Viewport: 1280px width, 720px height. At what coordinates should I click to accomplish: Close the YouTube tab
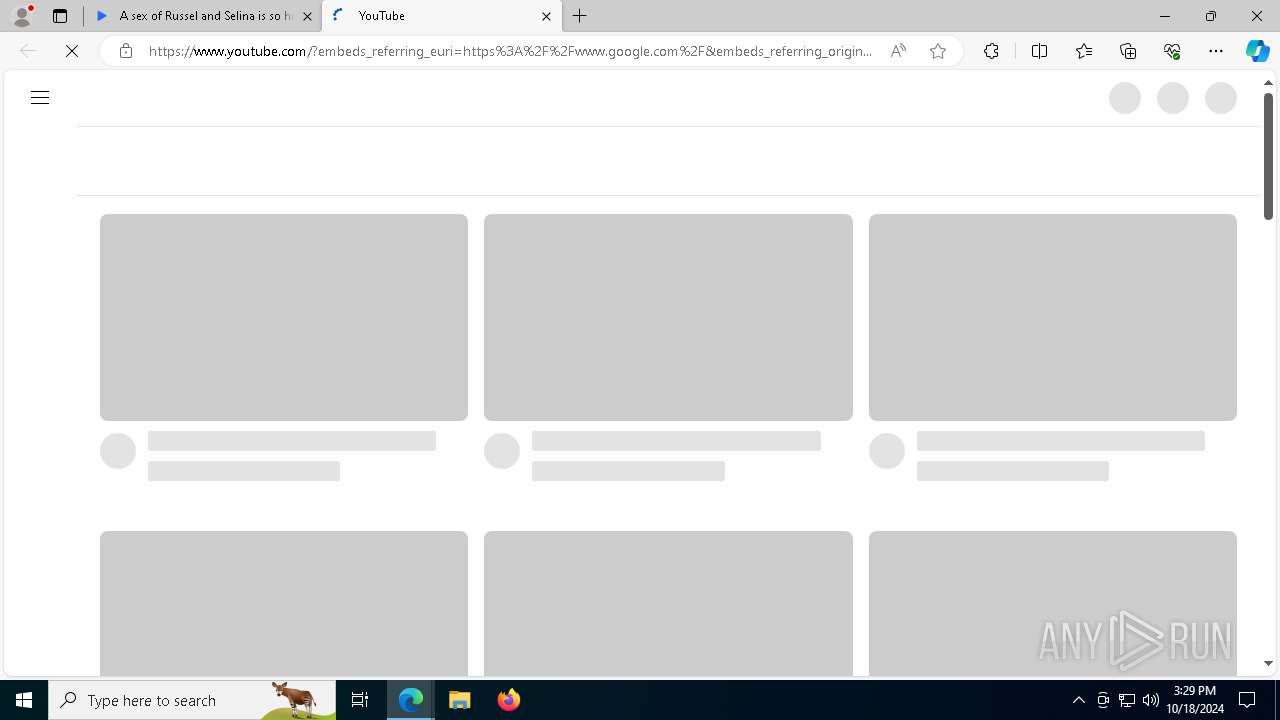[546, 16]
